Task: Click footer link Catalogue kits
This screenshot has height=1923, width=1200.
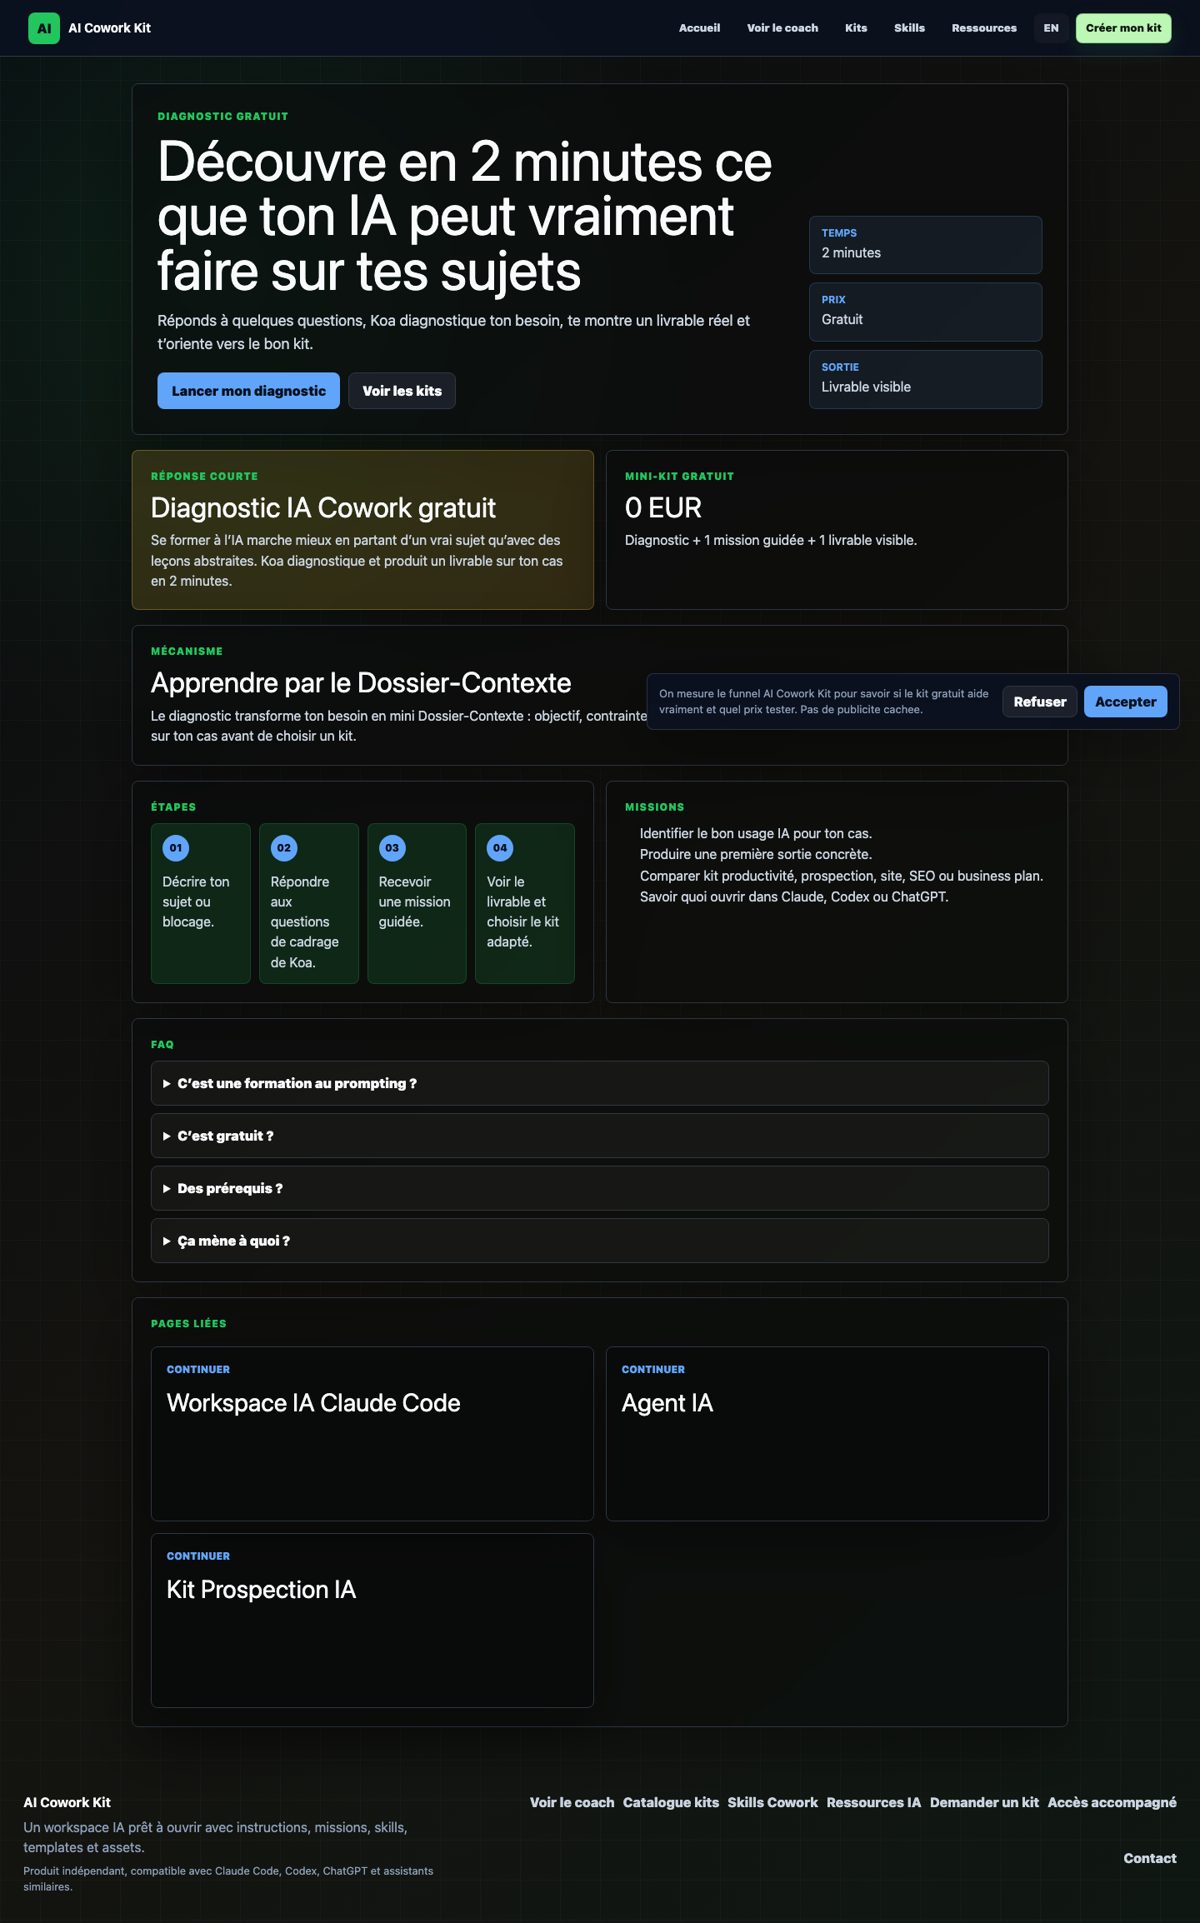Action: coord(671,1802)
